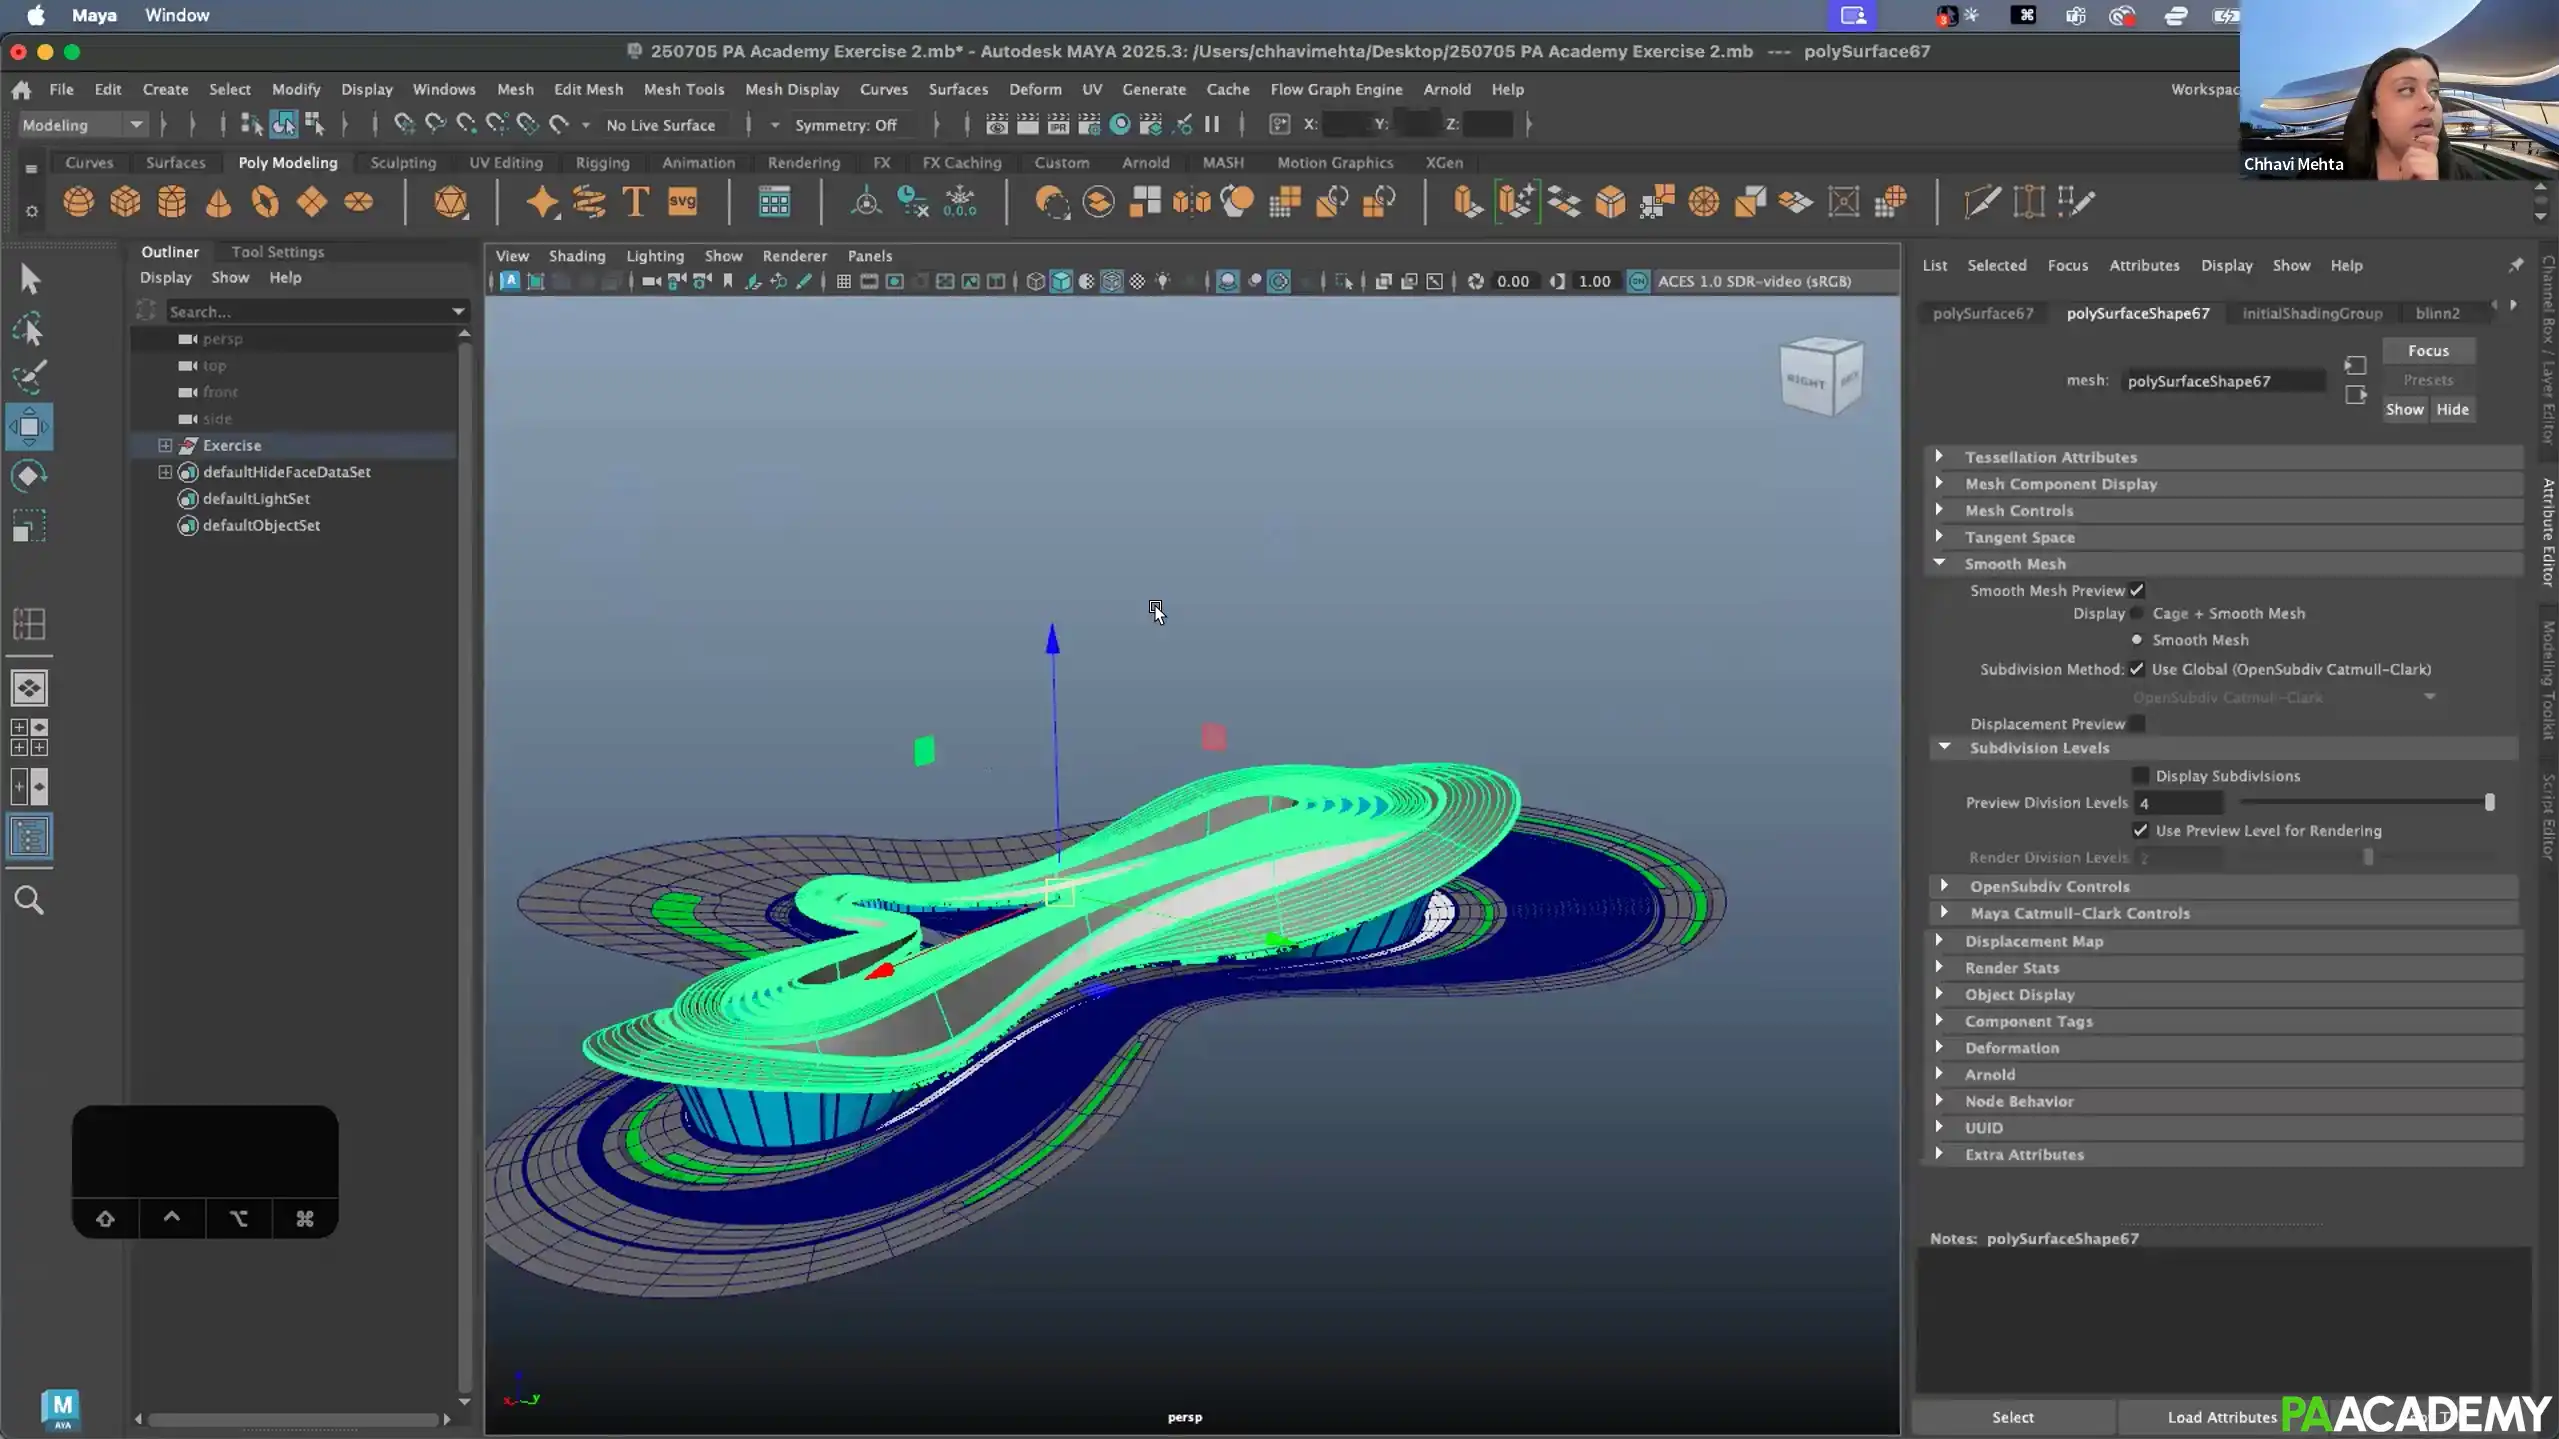Click the Focus button in Attribute Editor
The width and height of the screenshot is (2559, 1439).
pyautogui.click(x=2428, y=350)
